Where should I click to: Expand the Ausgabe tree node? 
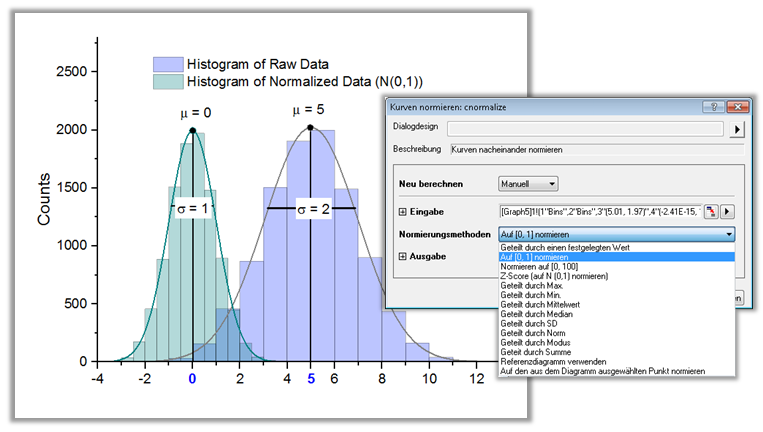[x=403, y=257]
